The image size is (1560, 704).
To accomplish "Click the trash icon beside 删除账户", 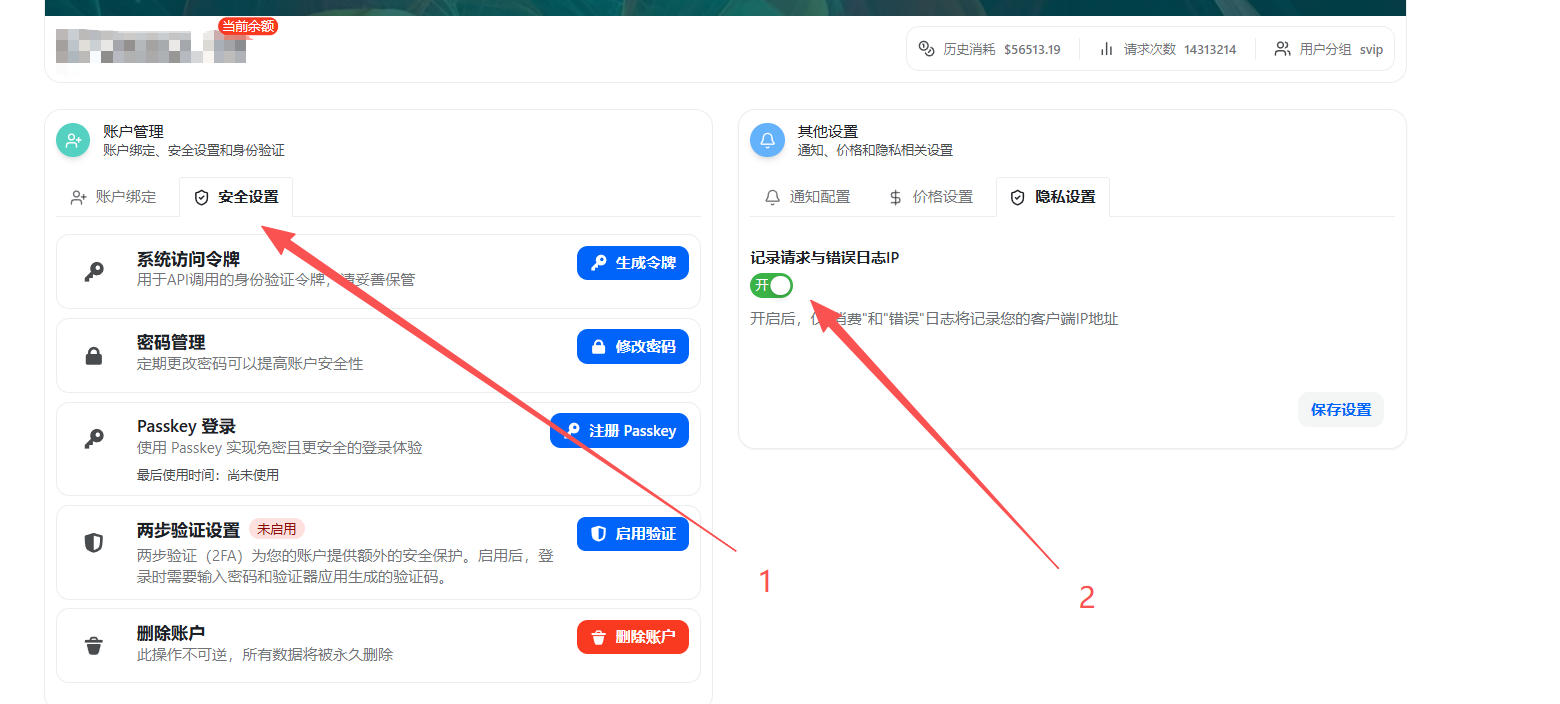I will pyautogui.click(x=94, y=645).
